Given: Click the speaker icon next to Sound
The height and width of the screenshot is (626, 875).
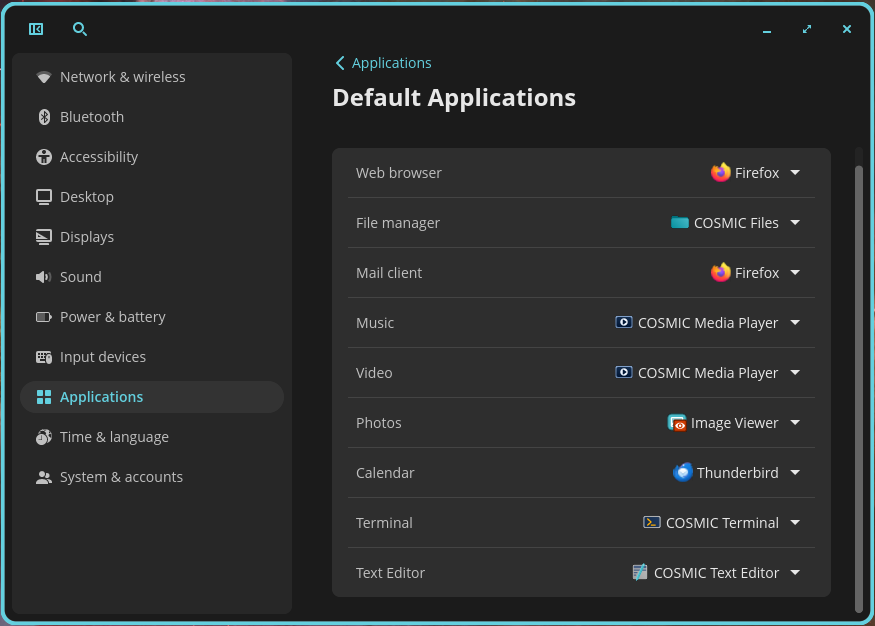Looking at the screenshot, I should pos(42,276).
